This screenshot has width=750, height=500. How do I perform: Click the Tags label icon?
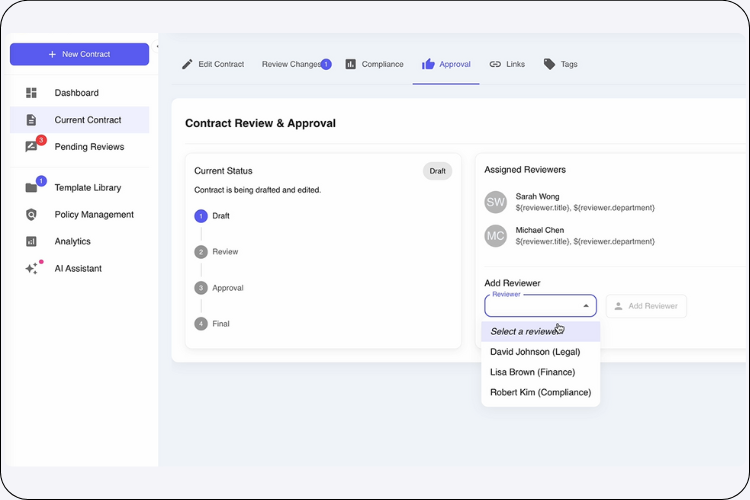coord(549,64)
